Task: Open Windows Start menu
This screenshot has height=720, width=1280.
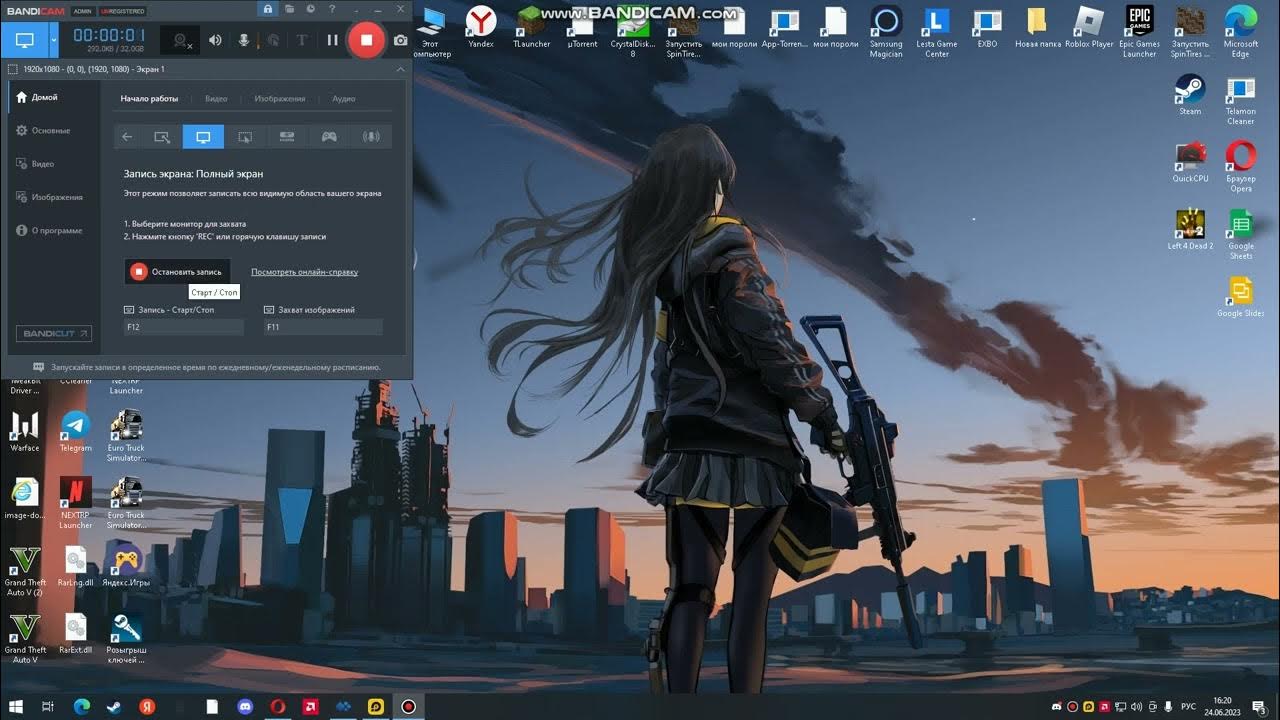Action: 14,706
